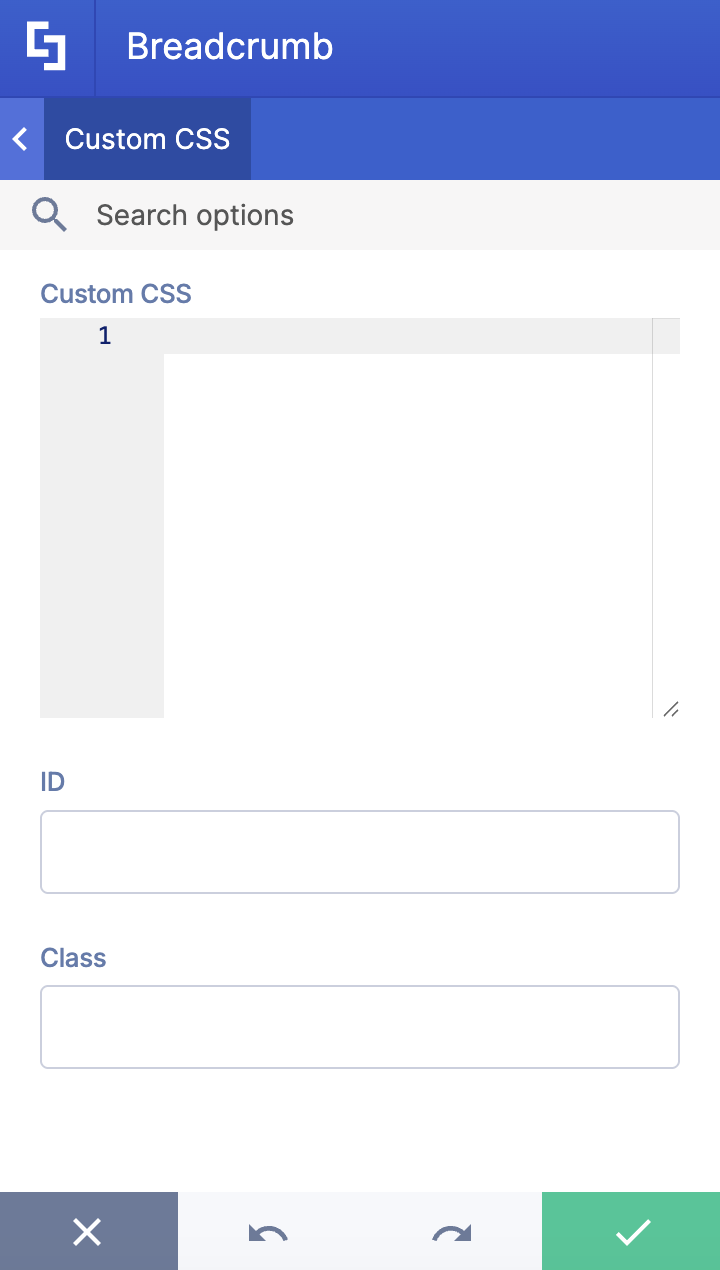720x1270 pixels.
Task: Click the back chevron beside Custom CSS
Action: click(x=20, y=139)
